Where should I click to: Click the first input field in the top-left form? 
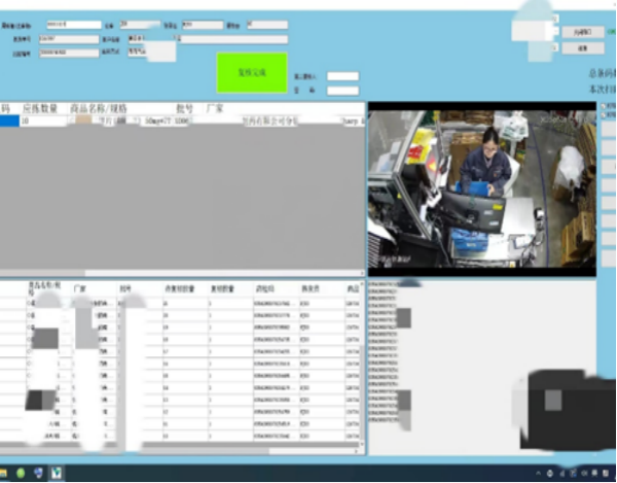click(71, 24)
